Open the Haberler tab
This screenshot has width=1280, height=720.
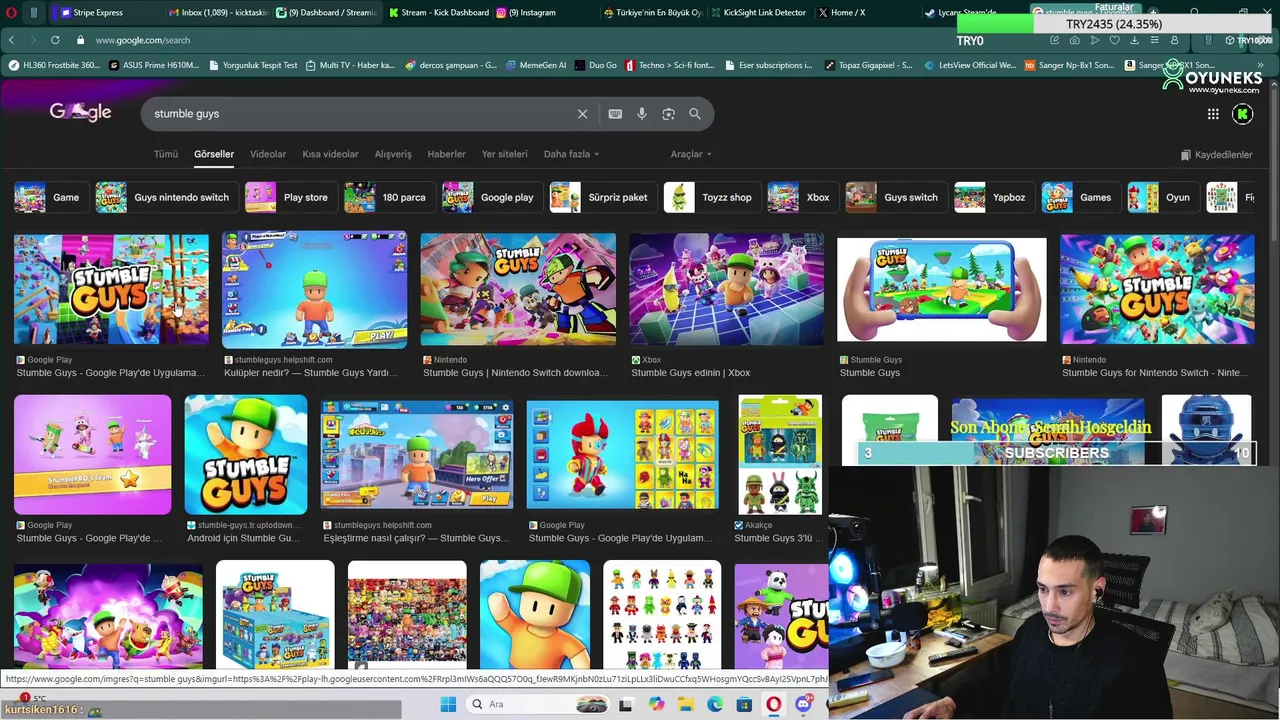[x=446, y=154]
